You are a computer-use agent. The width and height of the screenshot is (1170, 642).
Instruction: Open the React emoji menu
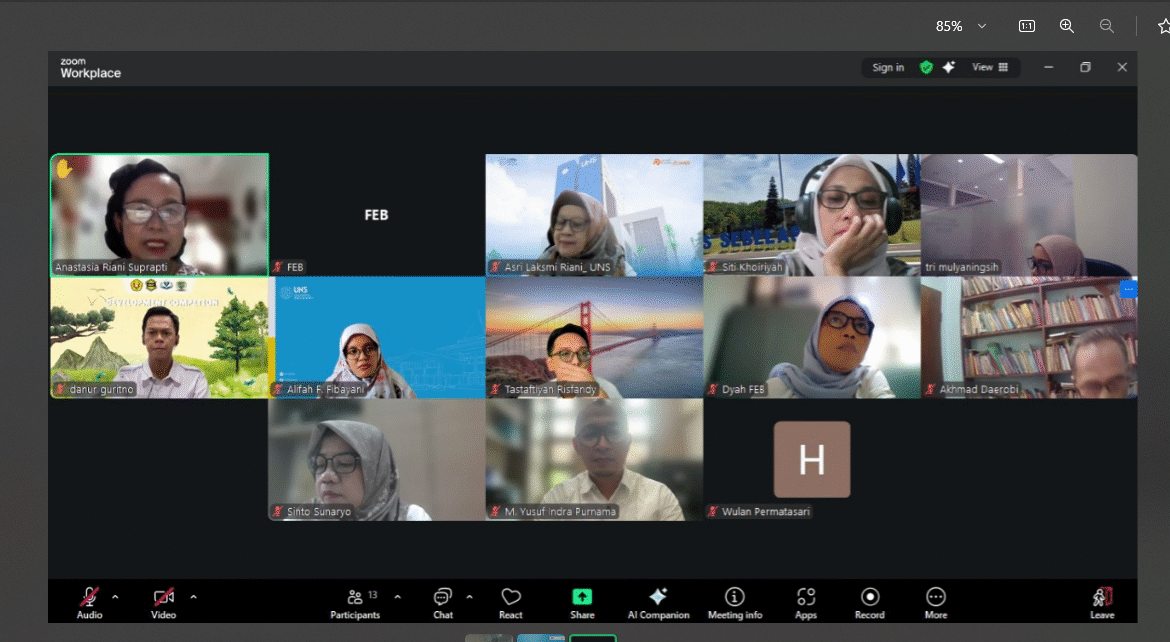click(x=511, y=601)
